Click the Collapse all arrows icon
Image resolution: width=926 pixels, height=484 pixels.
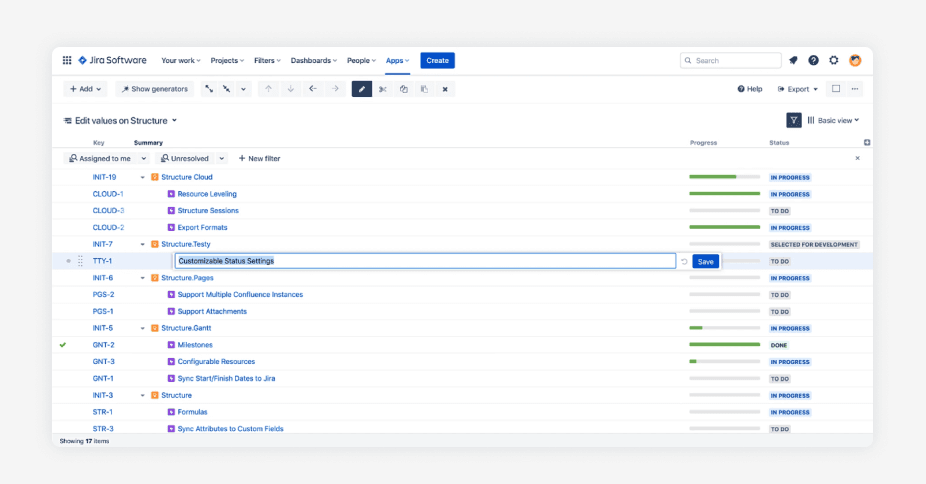click(226, 89)
